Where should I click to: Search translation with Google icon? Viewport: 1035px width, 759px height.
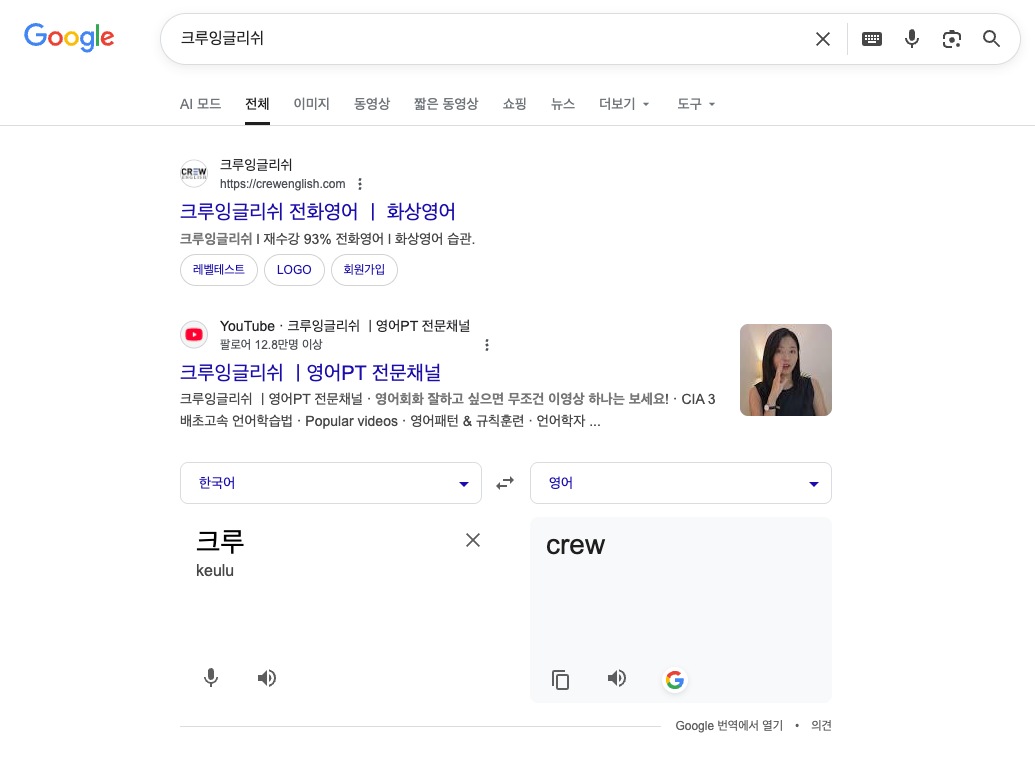coord(675,680)
